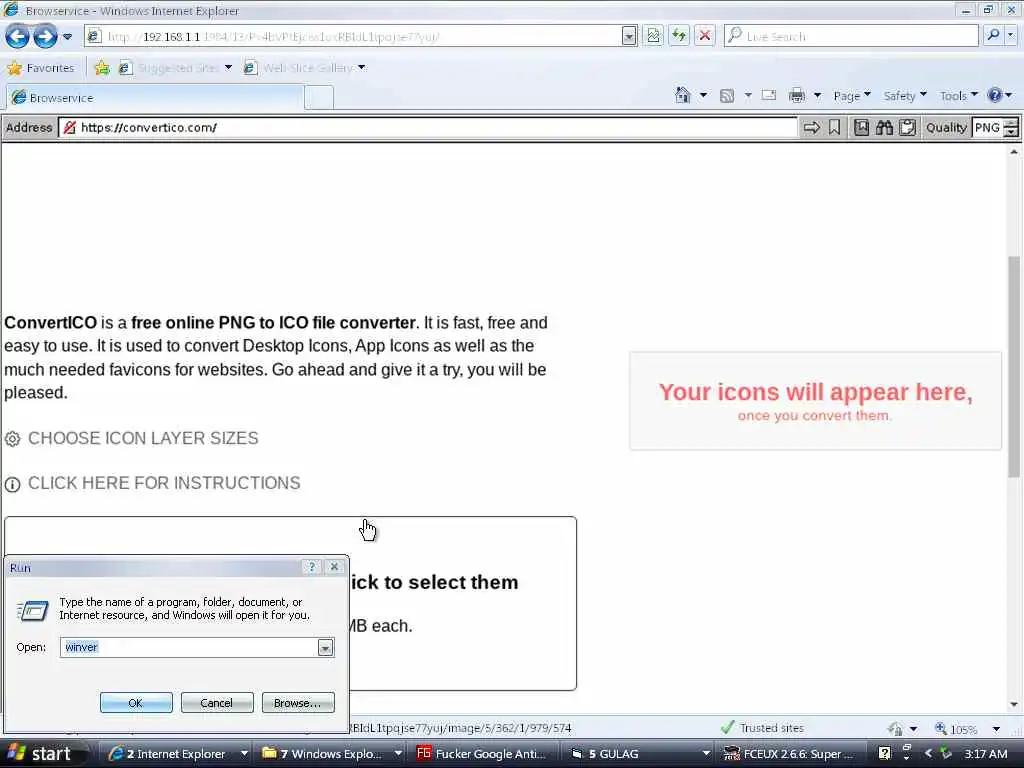Open the Protected Mode status dropdown in status bar
Viewport: 1024px width, 768px height.
point(913,728)
